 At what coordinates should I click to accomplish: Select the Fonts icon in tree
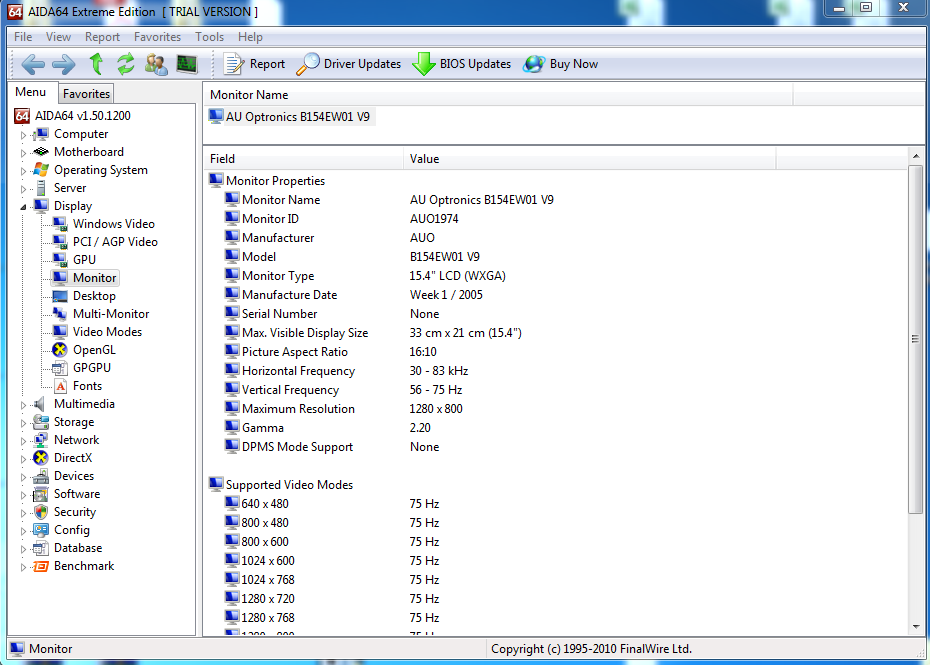60,386
